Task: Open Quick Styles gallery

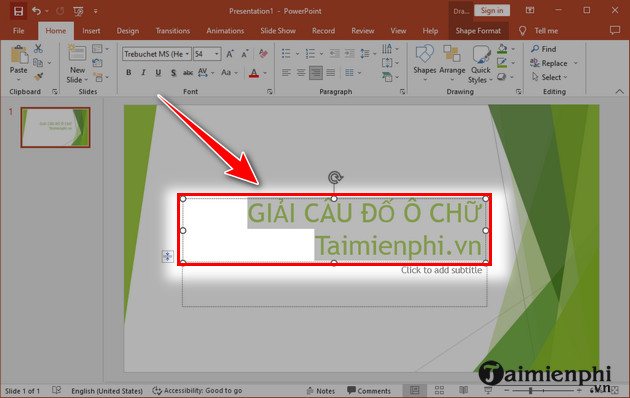Action: click(481, 64)
